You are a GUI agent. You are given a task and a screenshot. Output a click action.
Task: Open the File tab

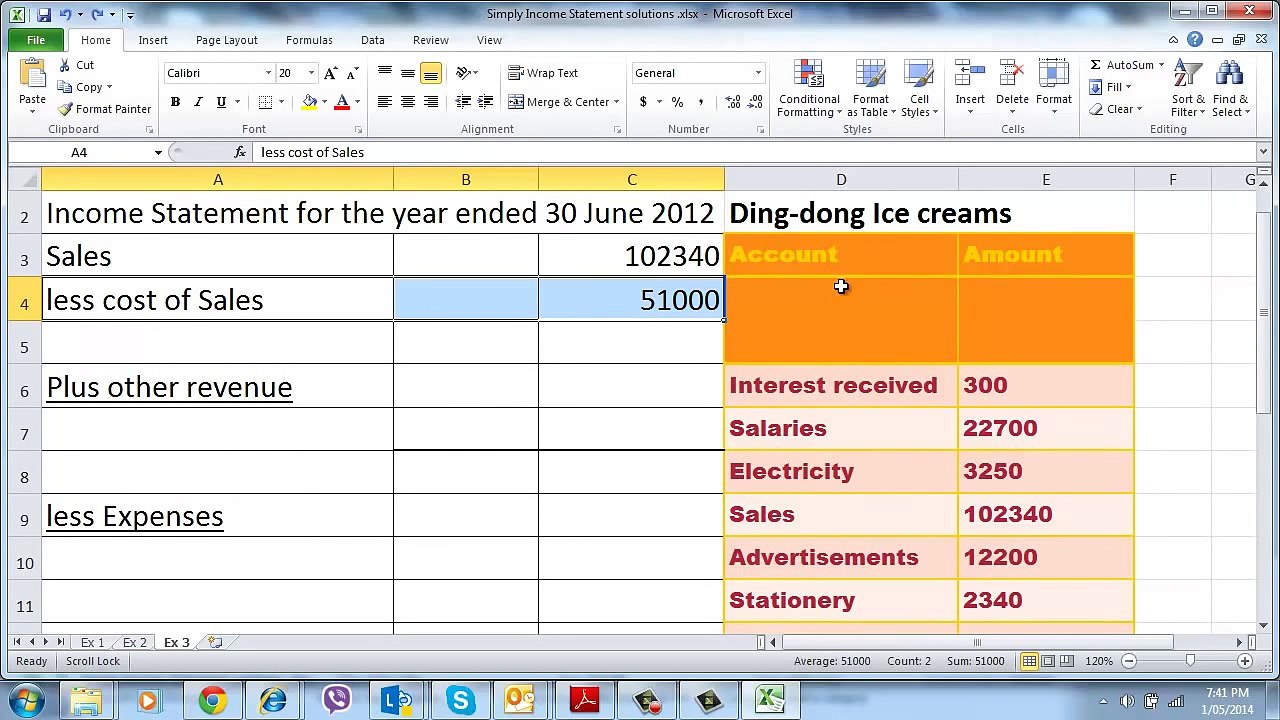tap(35, 40)
